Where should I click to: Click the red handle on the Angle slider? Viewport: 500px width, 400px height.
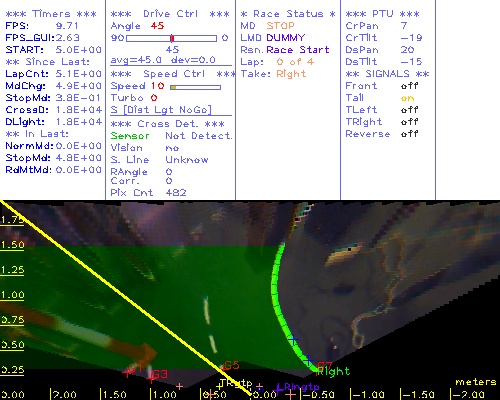point(172,38)
